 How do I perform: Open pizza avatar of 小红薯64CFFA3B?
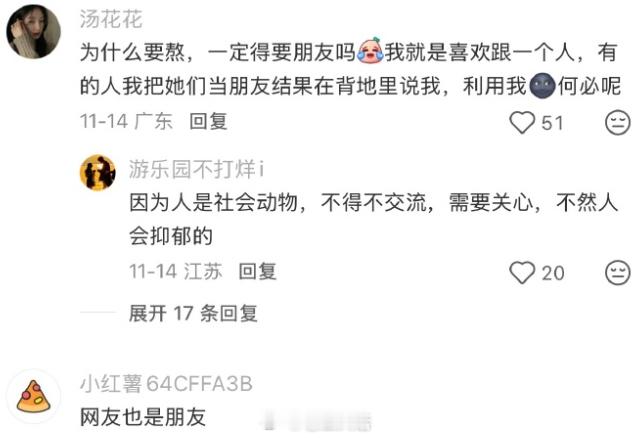[34, 396]
